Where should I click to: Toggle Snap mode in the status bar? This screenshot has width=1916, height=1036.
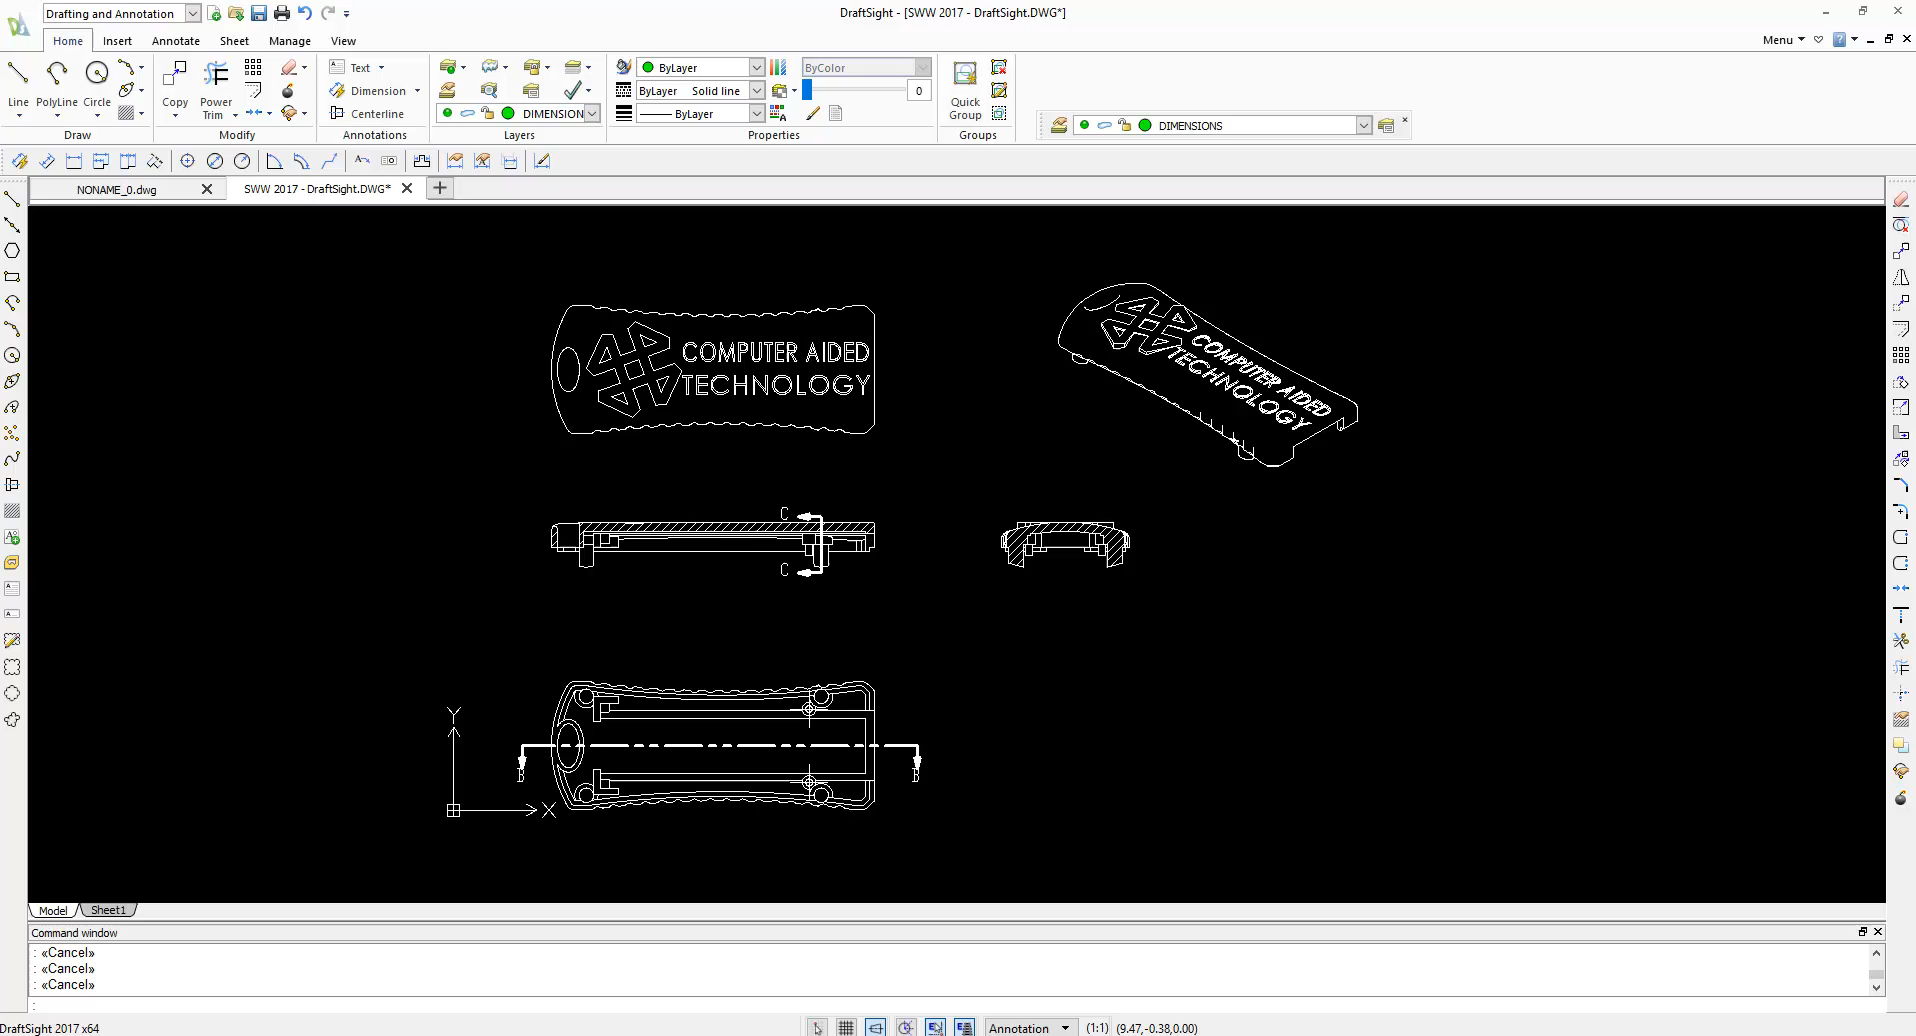[818, 1027]
